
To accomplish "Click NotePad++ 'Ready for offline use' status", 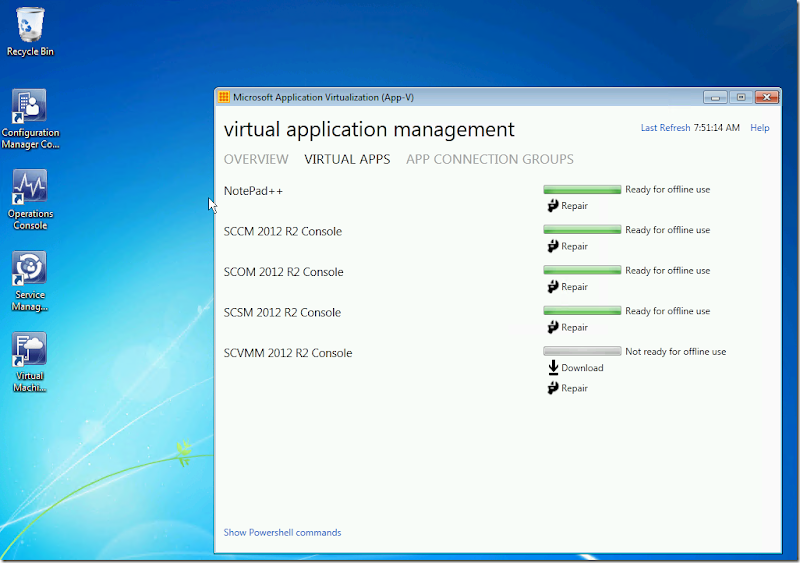I will click(667, 189).
